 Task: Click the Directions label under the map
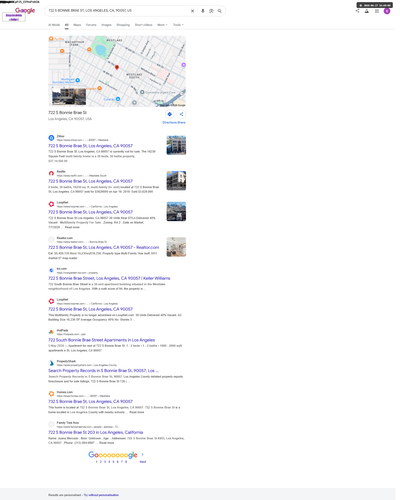click(x=169, y=122)
